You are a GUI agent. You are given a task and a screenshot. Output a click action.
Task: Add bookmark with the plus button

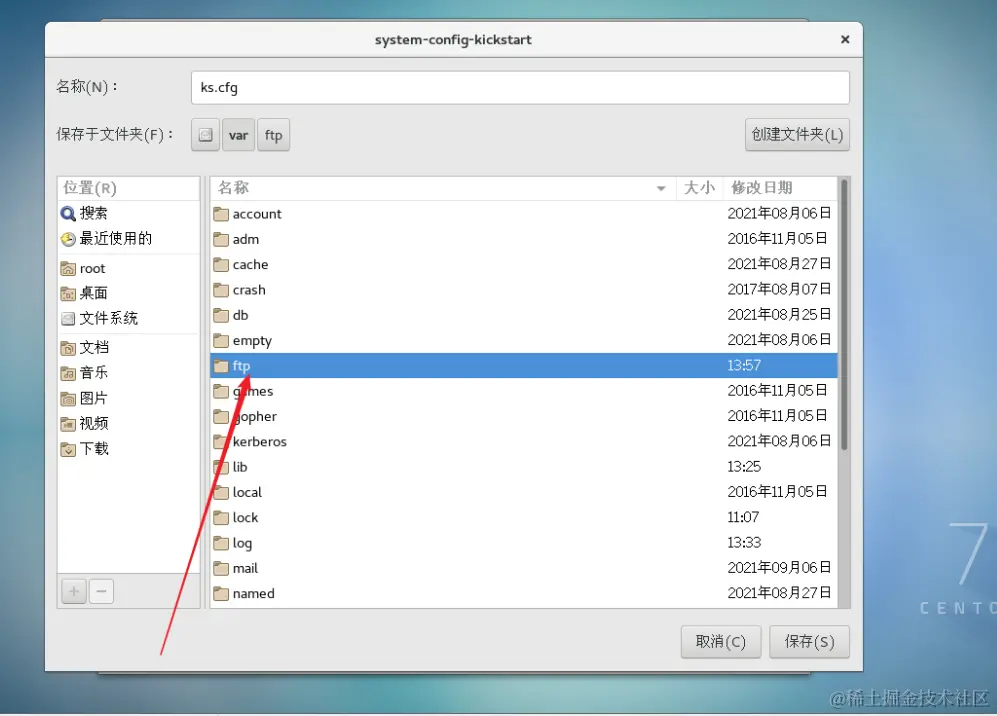click(x=74, y=591)
